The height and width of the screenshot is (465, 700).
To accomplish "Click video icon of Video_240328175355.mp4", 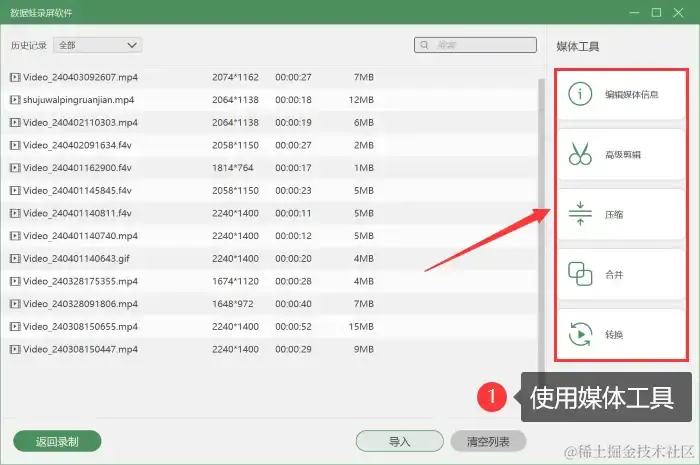I will tap(15, 281).
